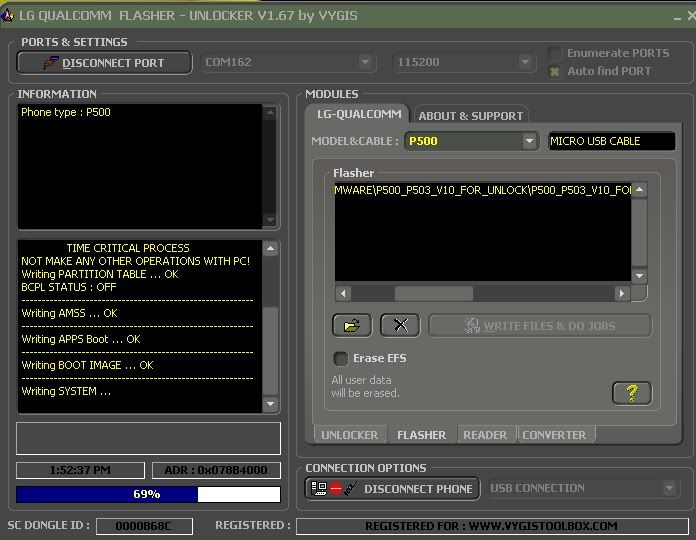The height and width of the screenshot is (540, 696).
Task: Click the REGISTERED FOR WWW.VYGISTOOLBOX.COM field
Action: click(x=492, y=526)
